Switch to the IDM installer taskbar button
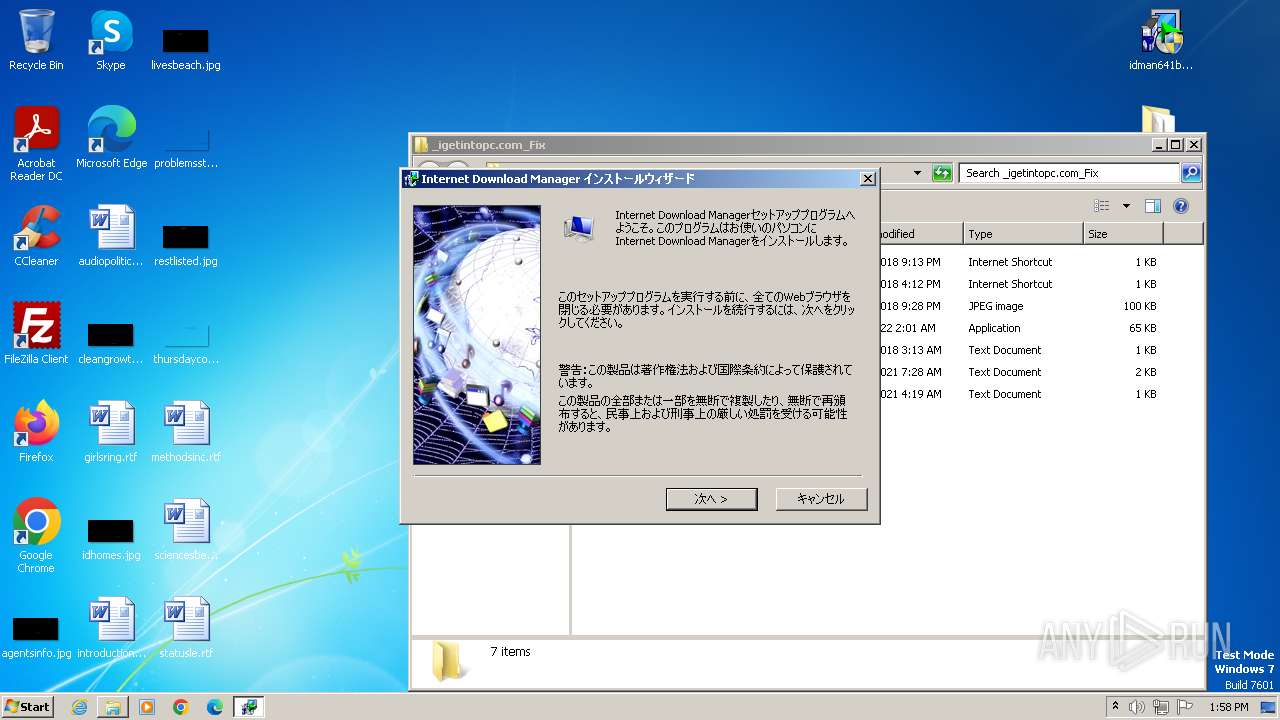Screen dimensions: 1280x720 (249, 707)
